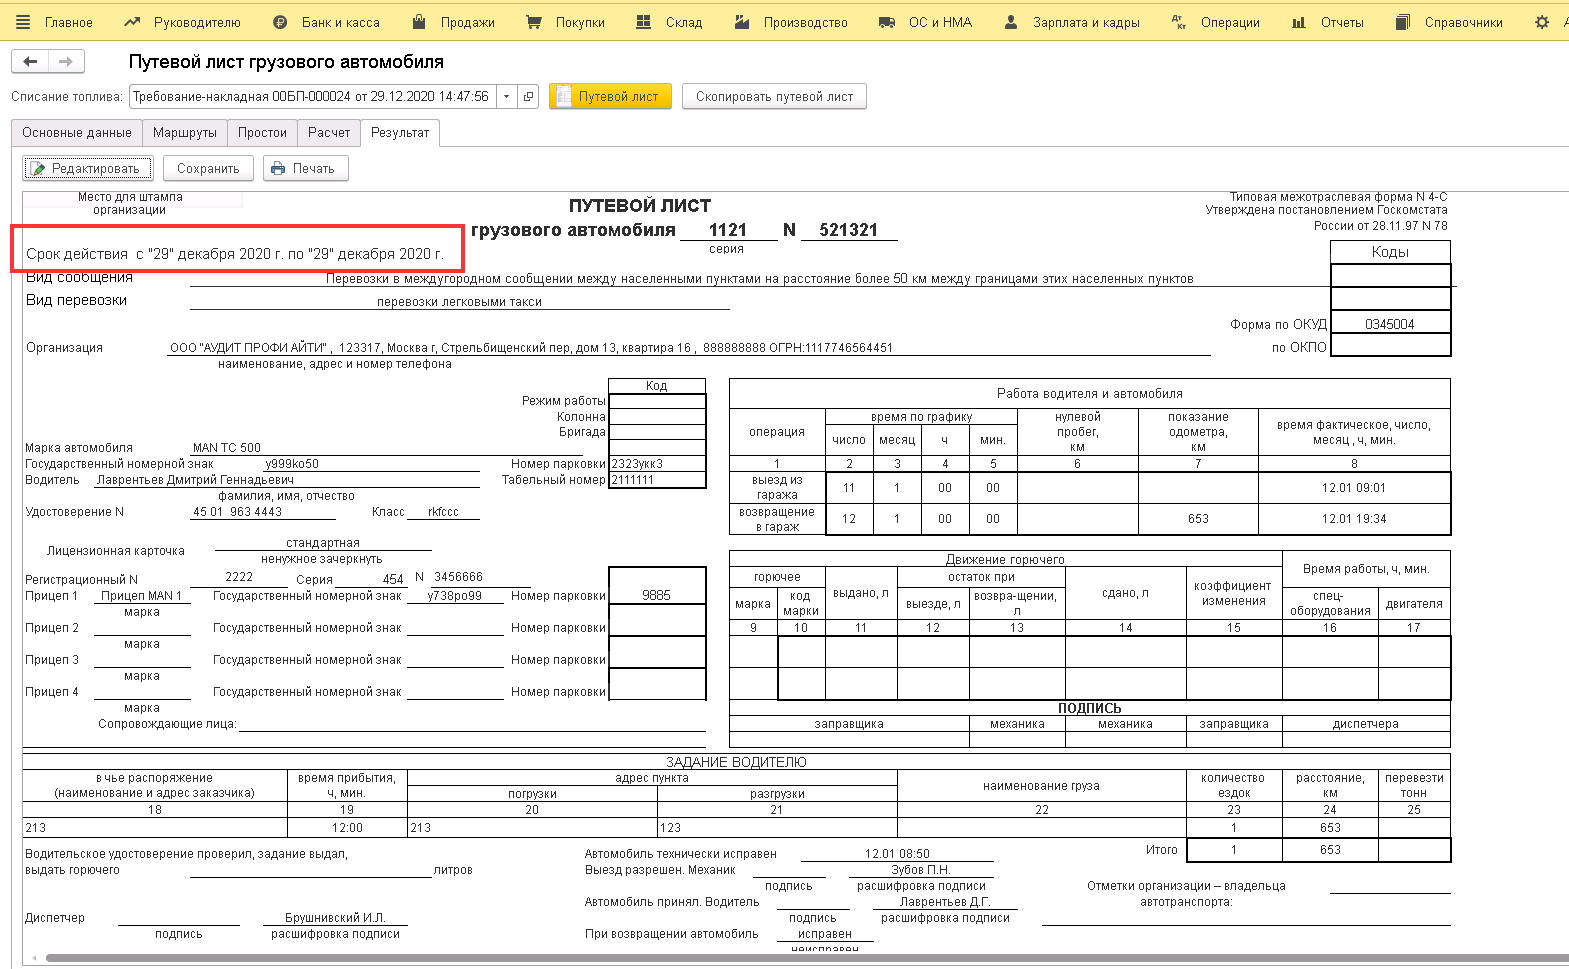The image size is (1569, 969).
Task: Click the Покупки cart icon
Action: 534,22
